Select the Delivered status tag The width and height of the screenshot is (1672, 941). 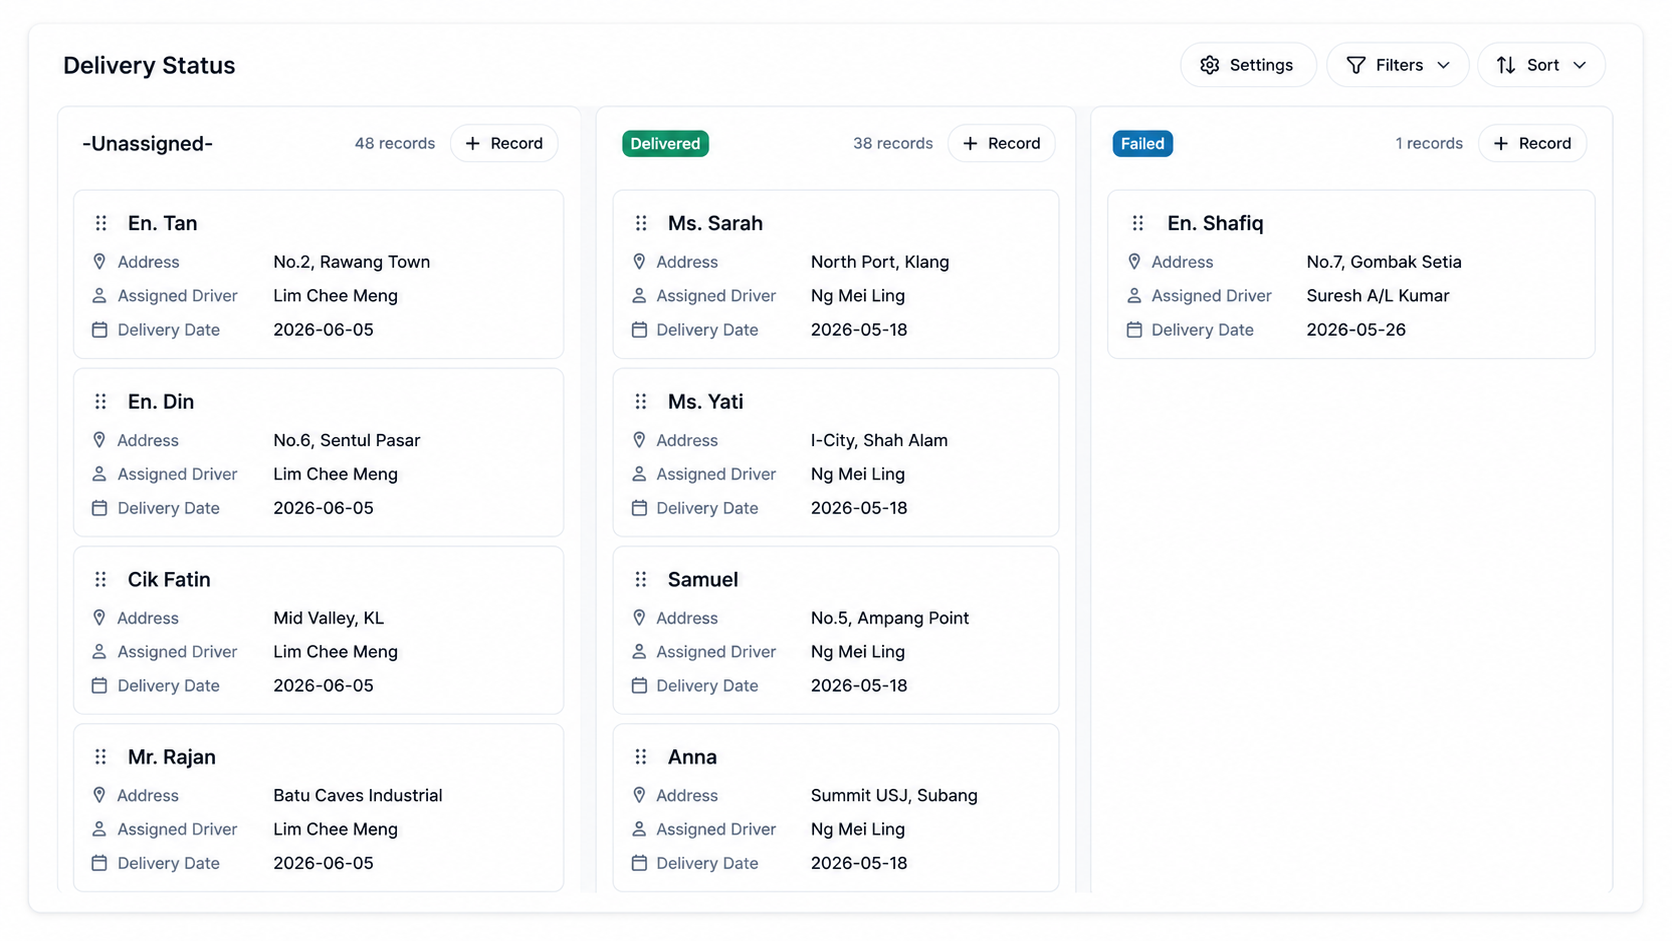665,144
